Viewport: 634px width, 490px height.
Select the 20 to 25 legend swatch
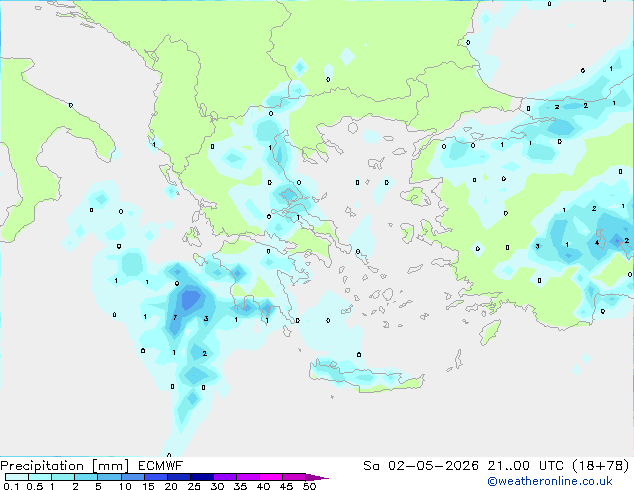click(178, 477)
